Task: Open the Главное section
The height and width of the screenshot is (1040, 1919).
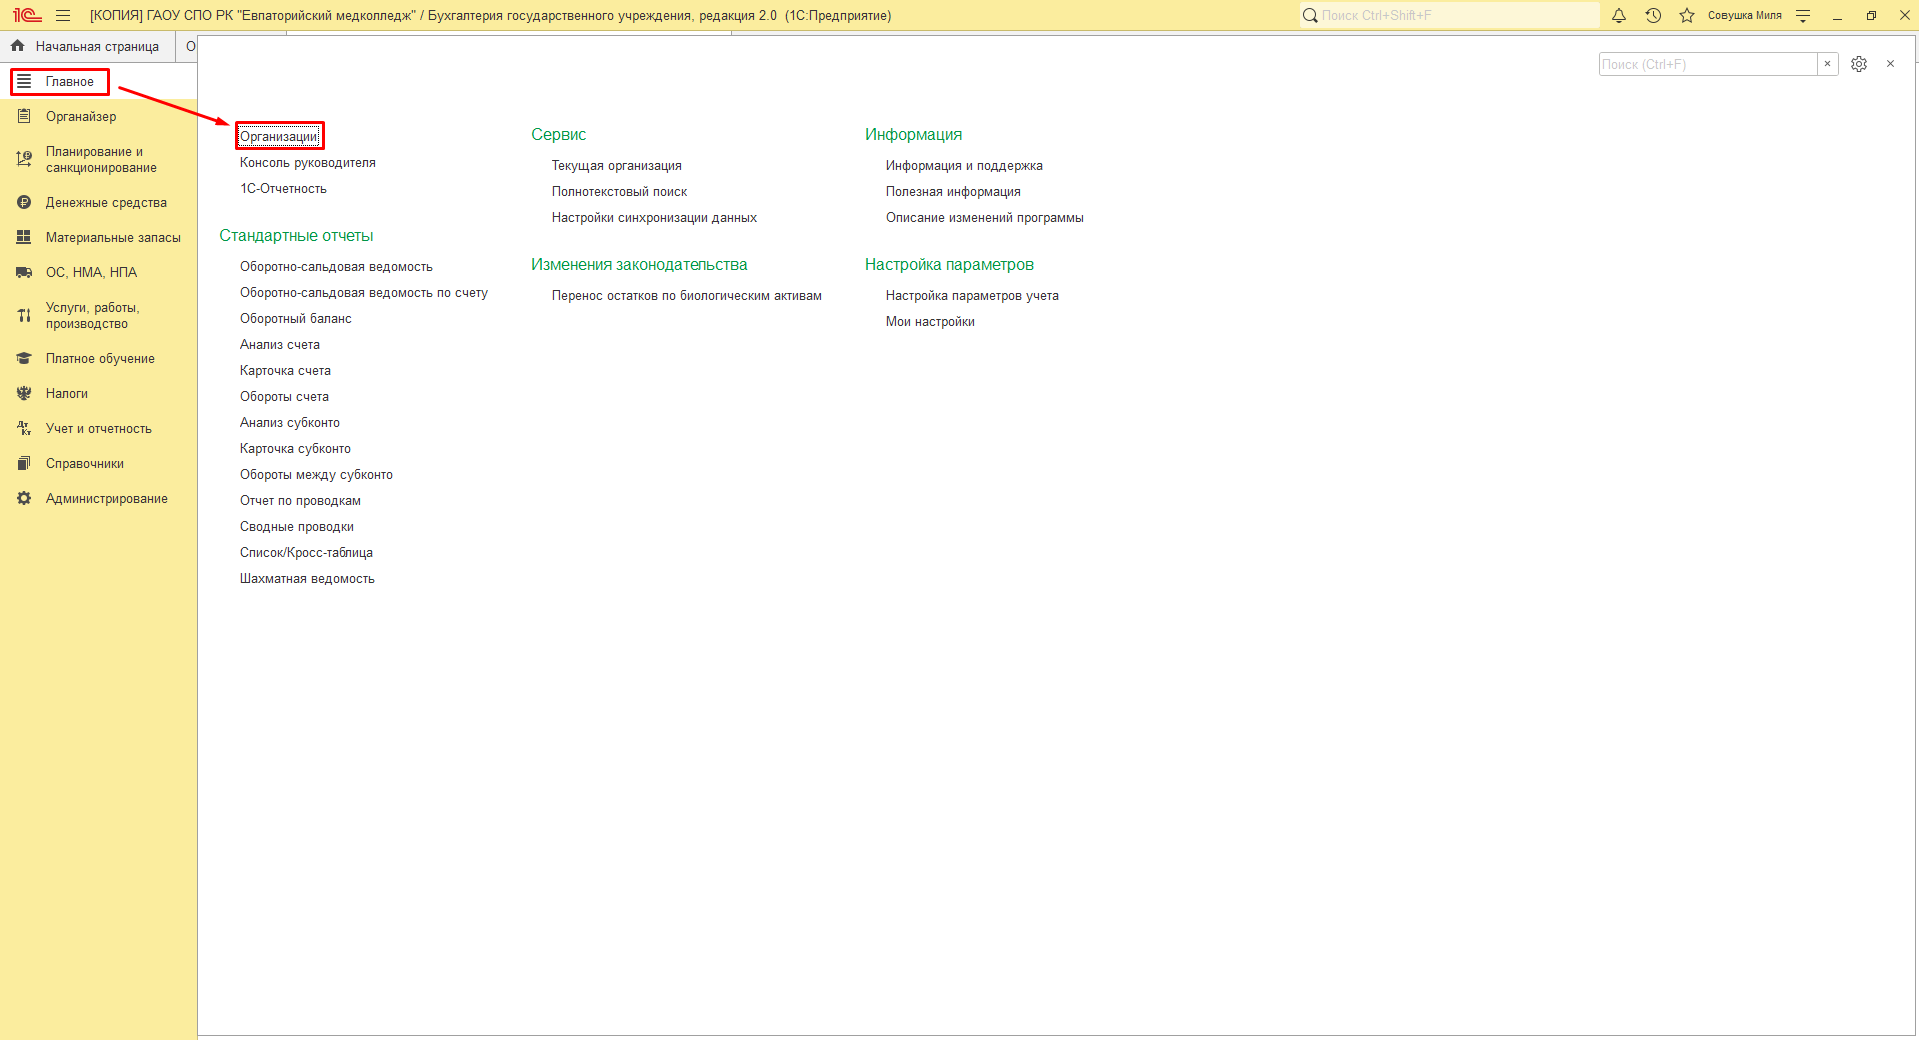Action: [x=70, y=82]
